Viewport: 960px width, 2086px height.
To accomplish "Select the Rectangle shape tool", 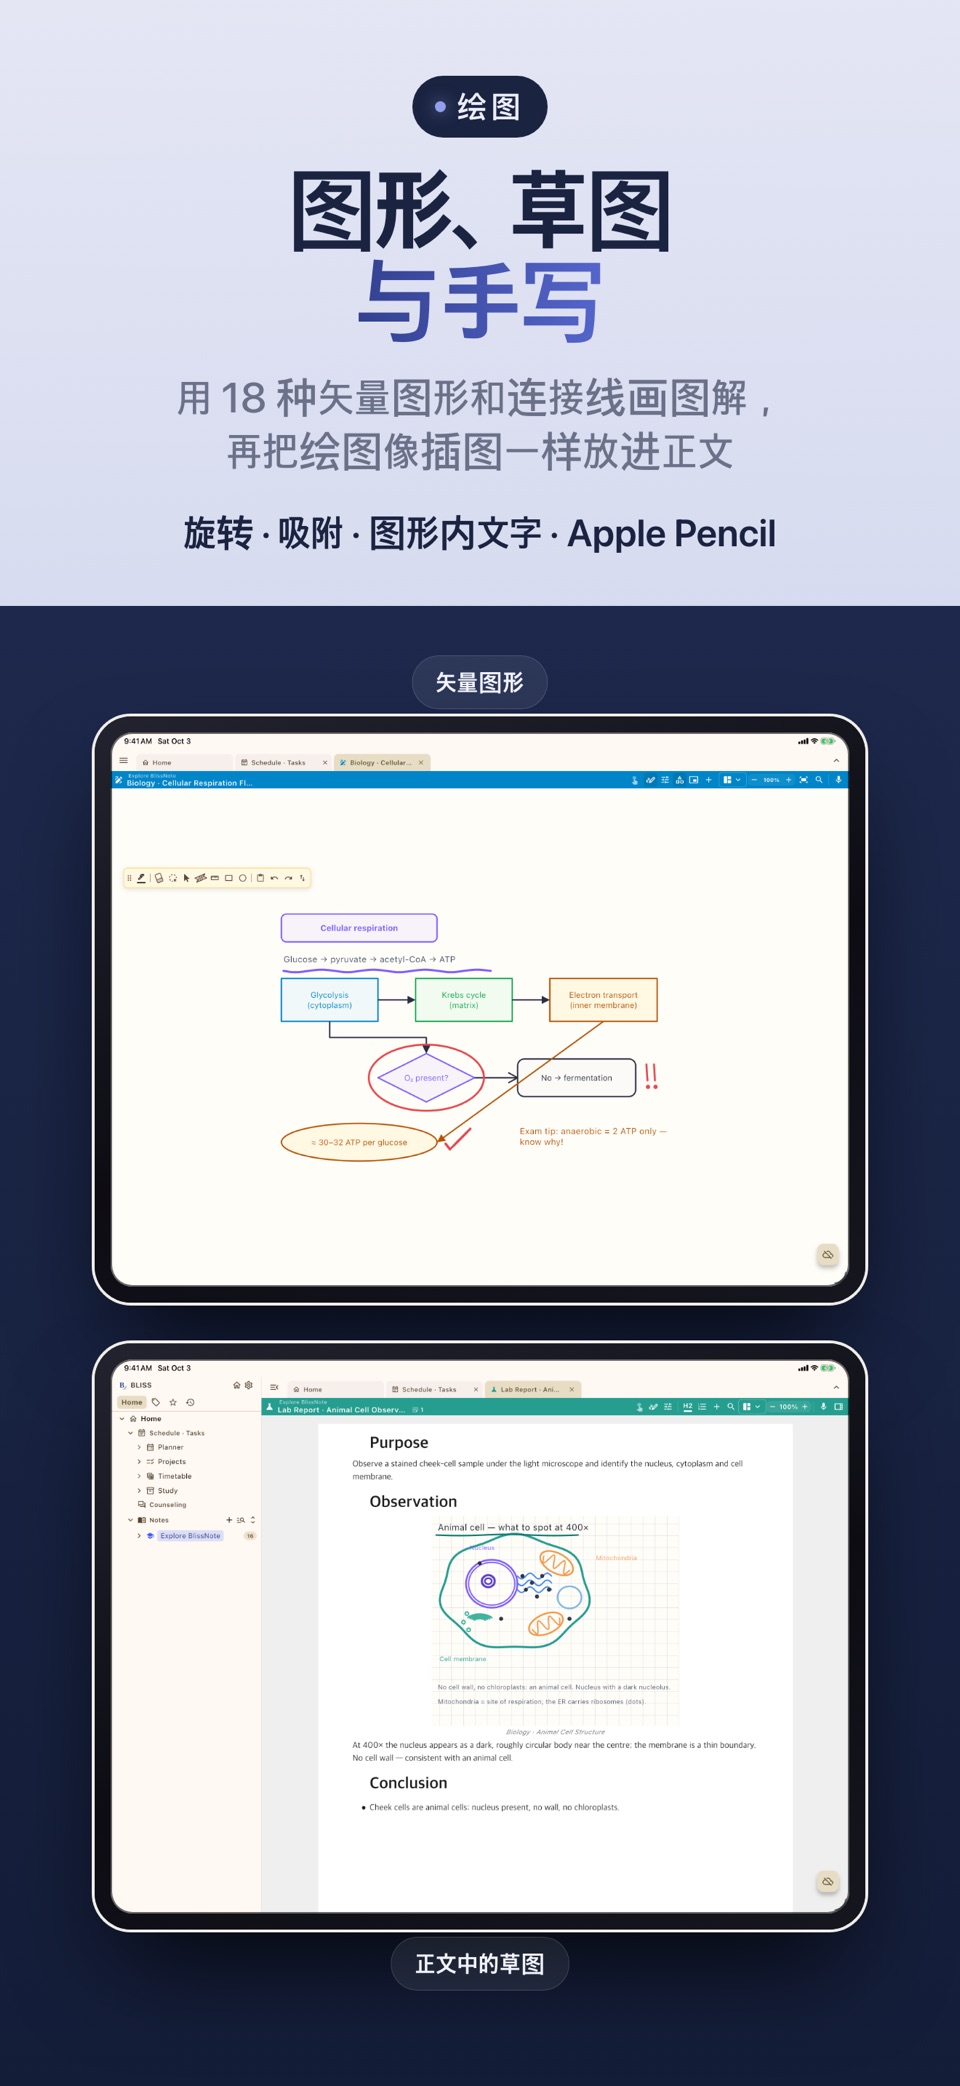I will pyautogui.click(x=229, y=878).
